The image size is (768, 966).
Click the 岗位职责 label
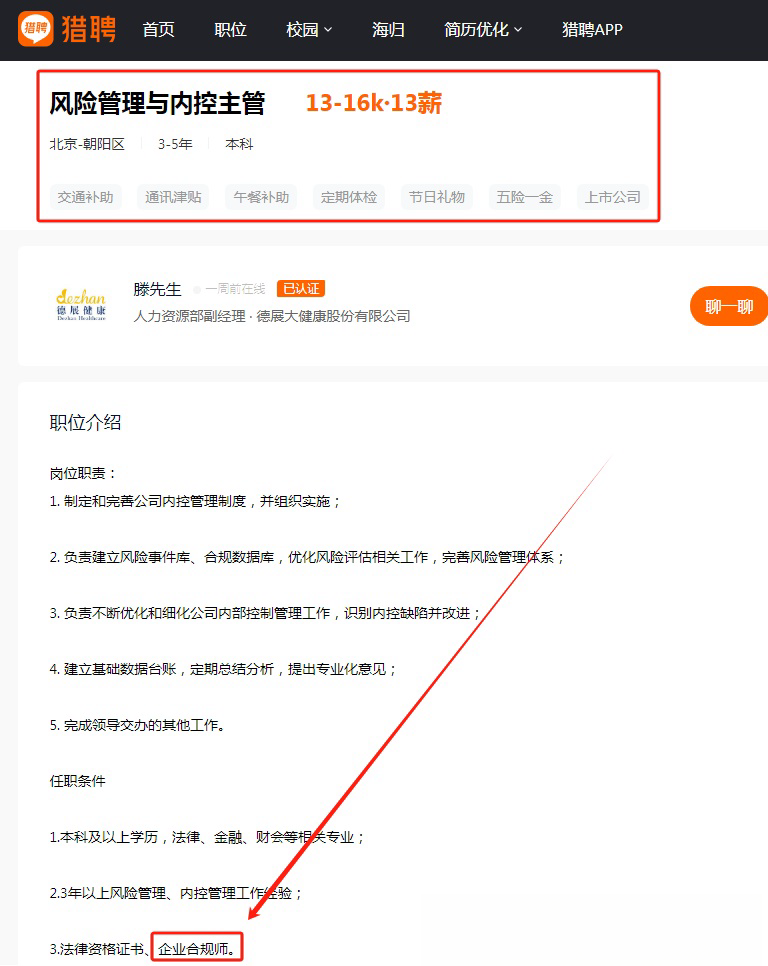tap(83, 473)
